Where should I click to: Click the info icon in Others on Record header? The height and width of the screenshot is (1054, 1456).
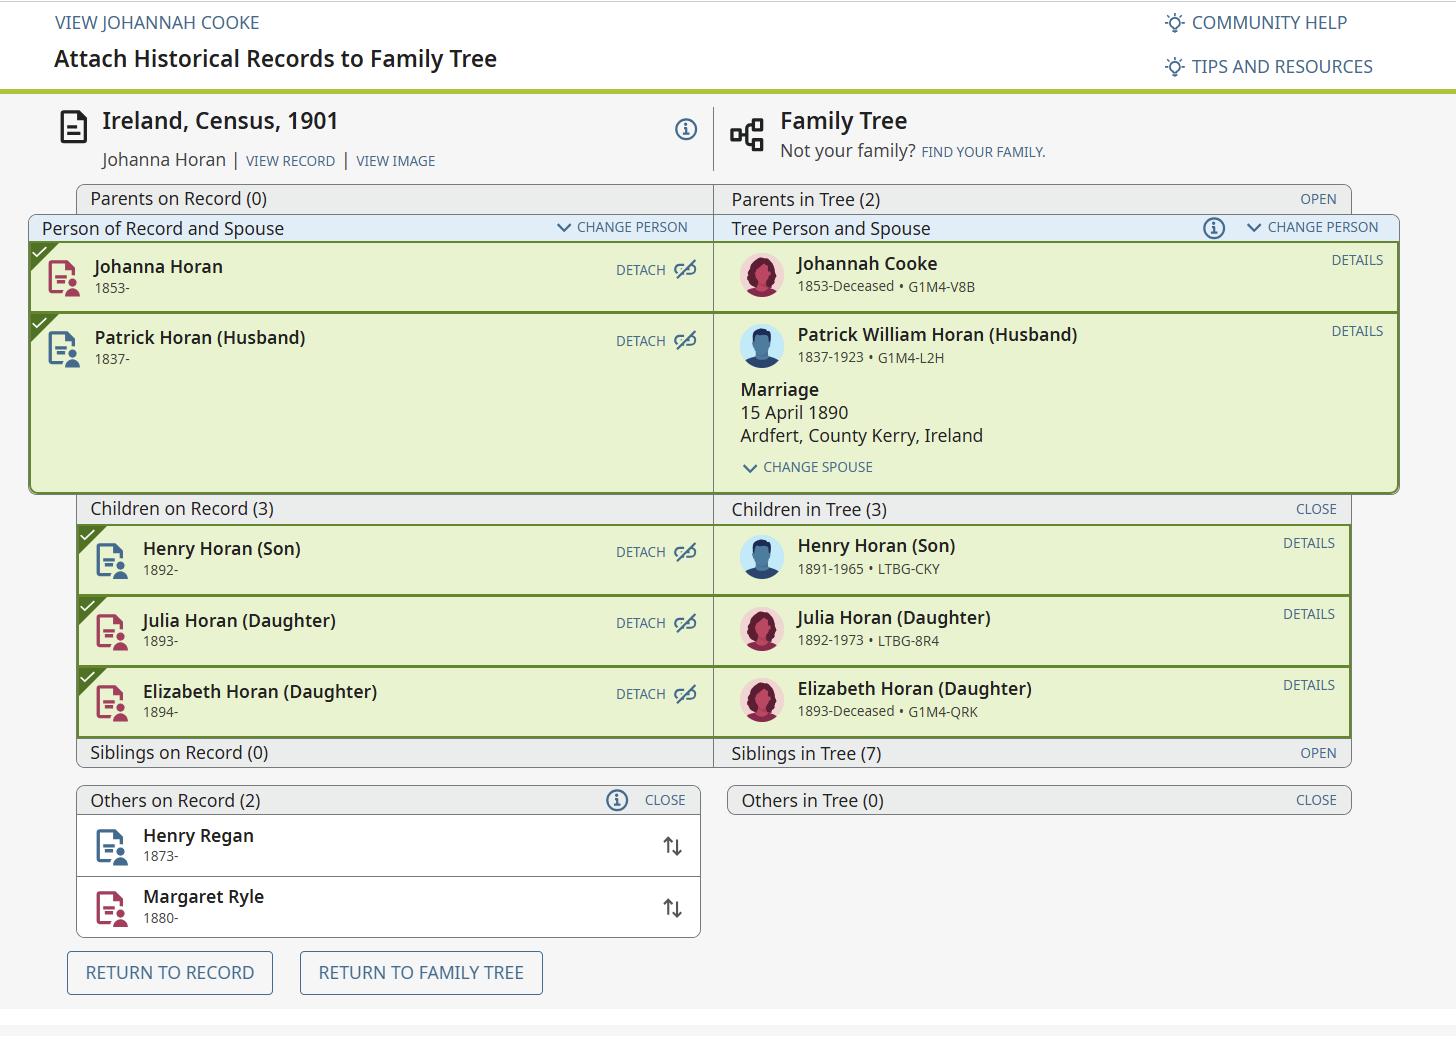(617, 800)
